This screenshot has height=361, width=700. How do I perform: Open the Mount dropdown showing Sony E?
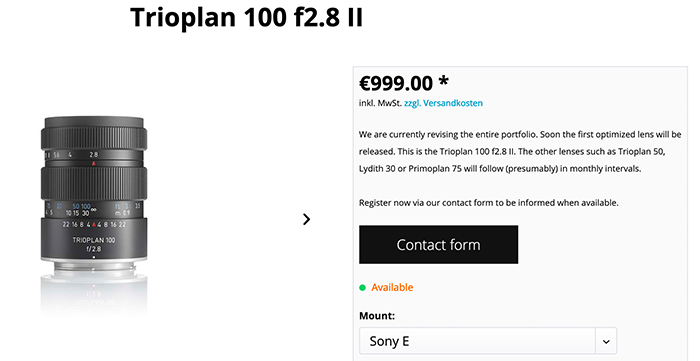488,341
